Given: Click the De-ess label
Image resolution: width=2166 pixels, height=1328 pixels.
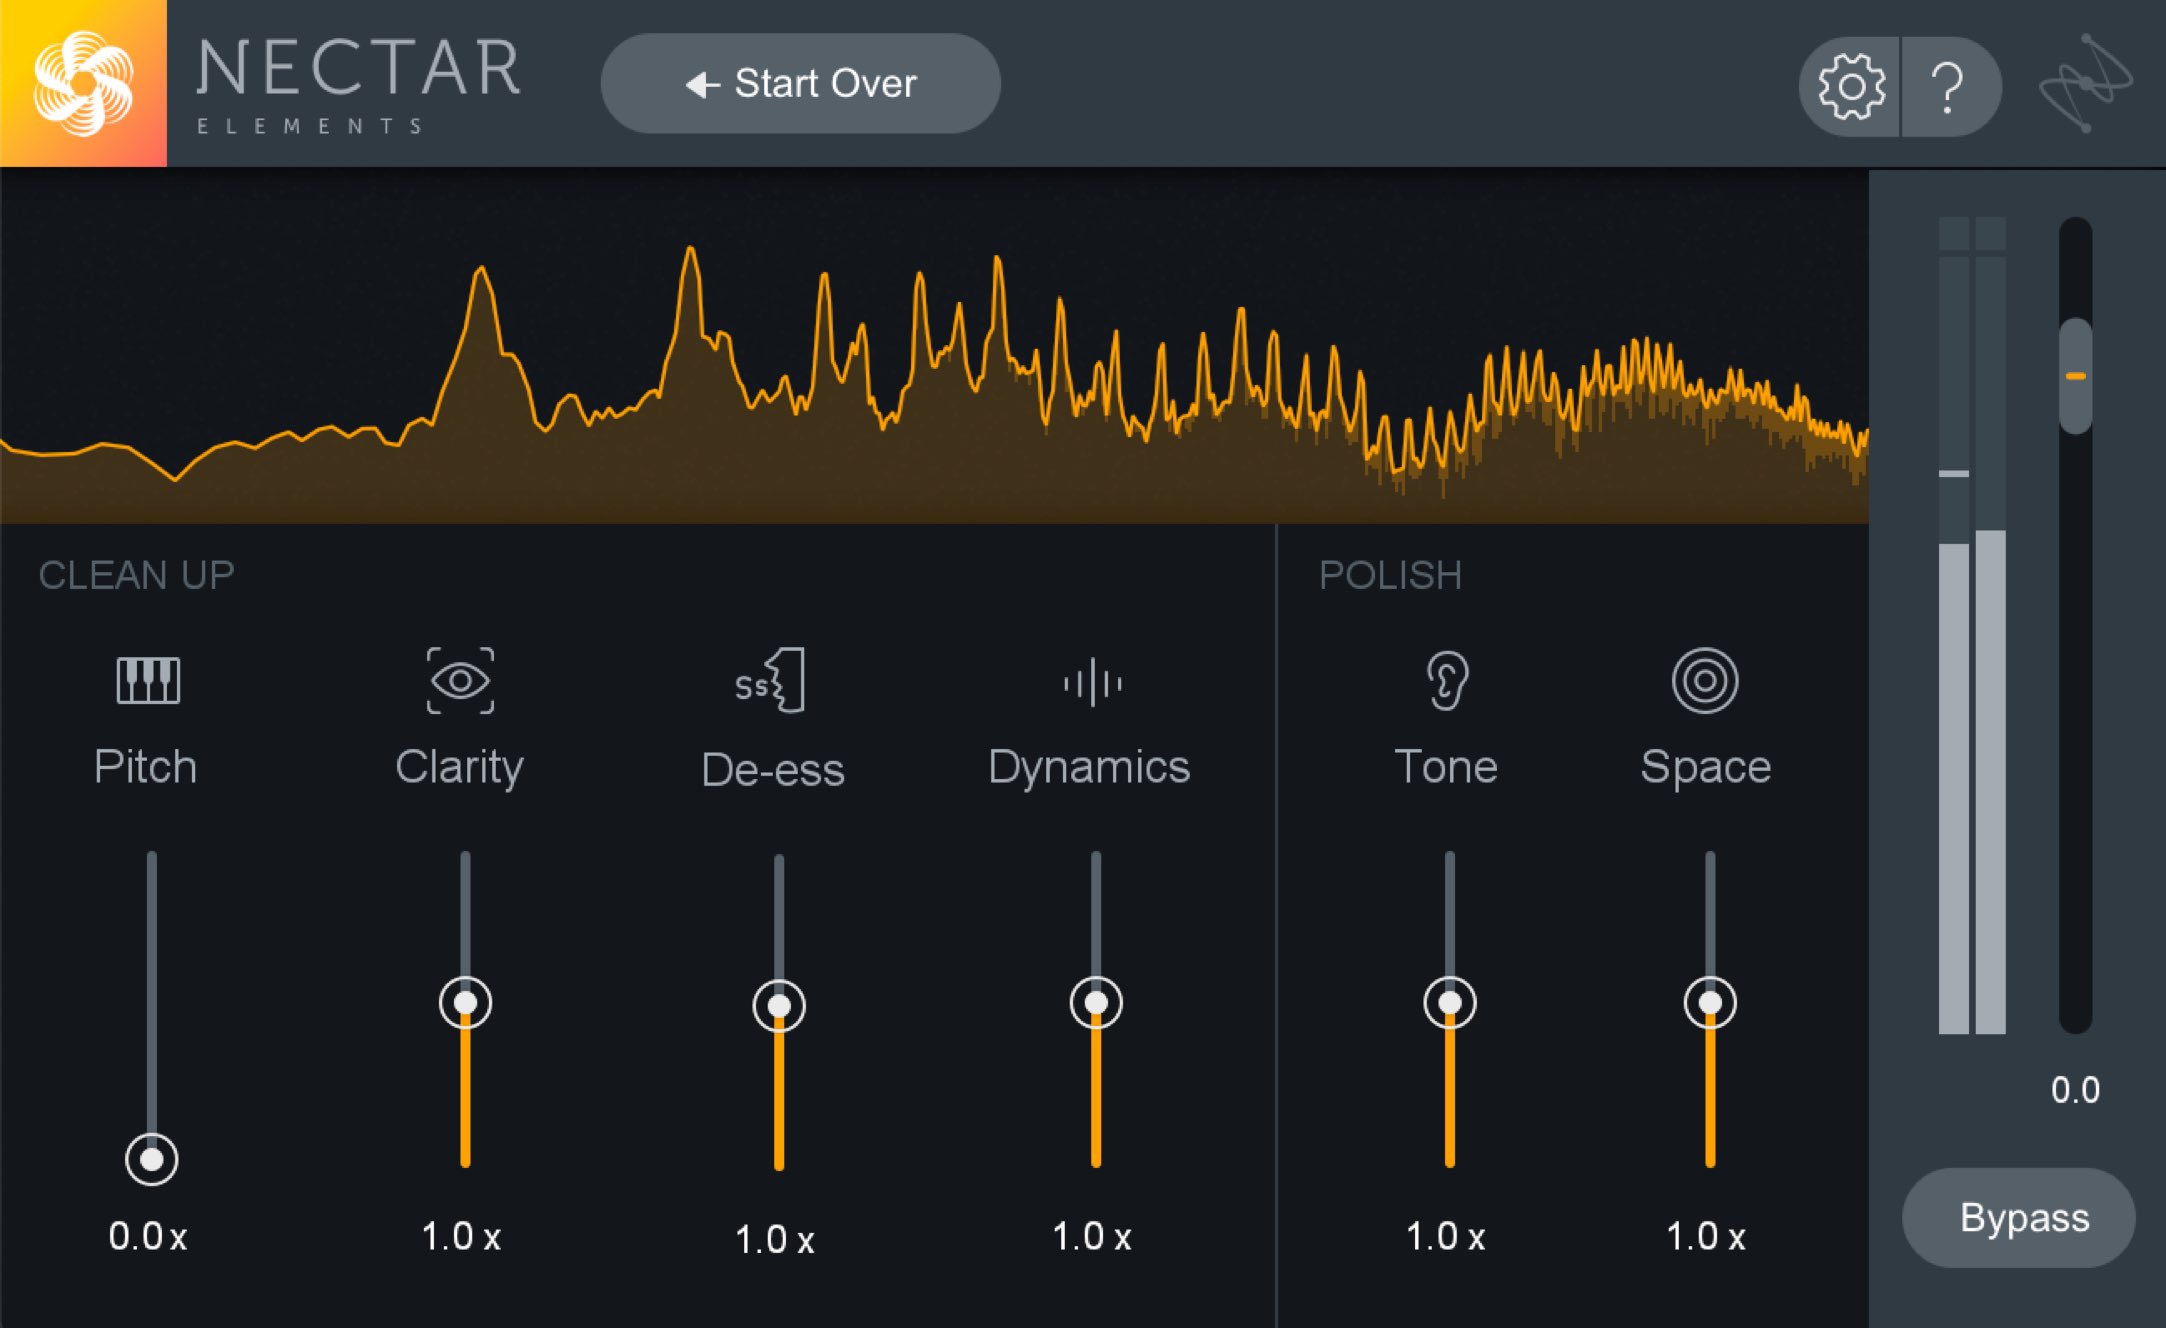Looking at the screenshot, I should click(x=773, y=770).
